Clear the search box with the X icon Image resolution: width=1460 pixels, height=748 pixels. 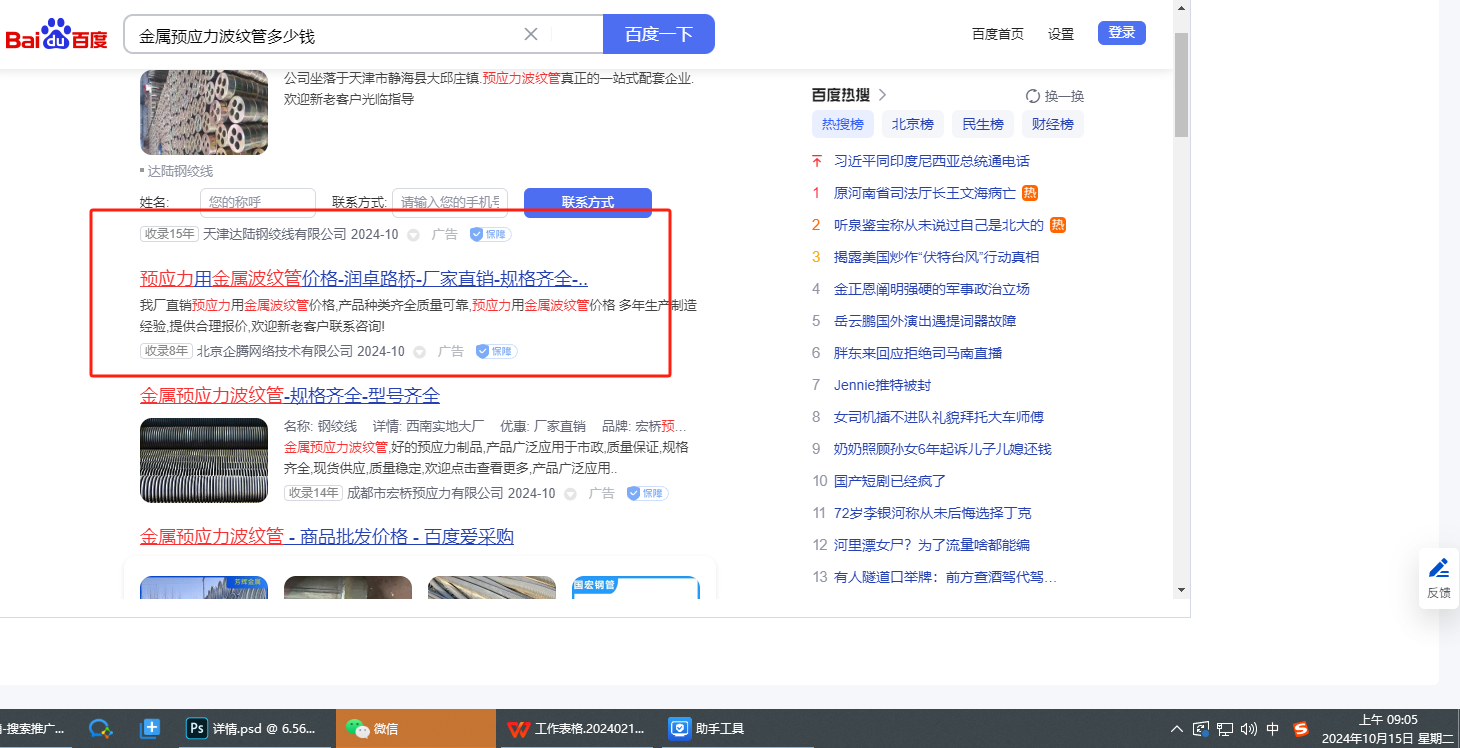[531, 34]
